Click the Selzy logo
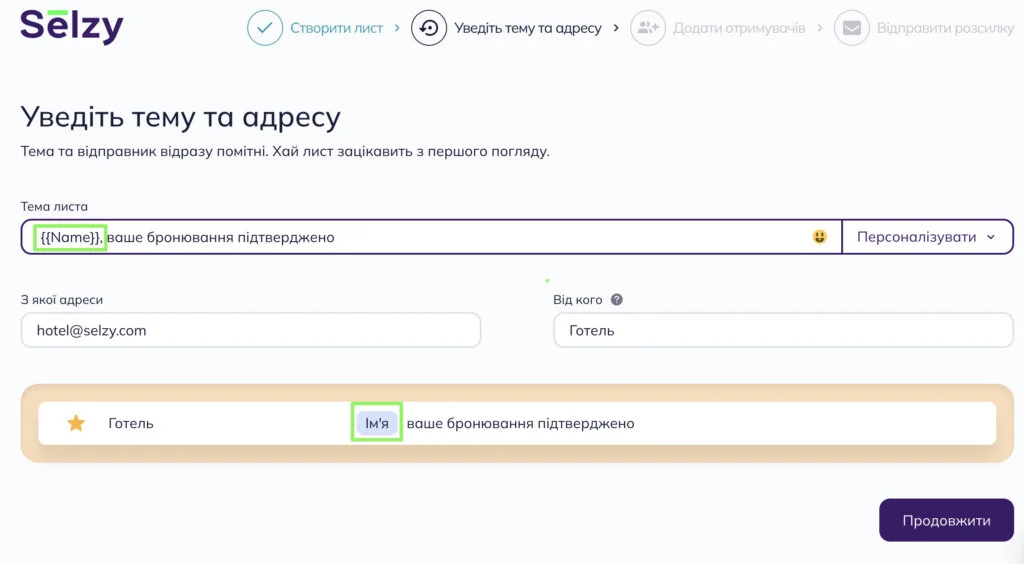 [71, 27]
